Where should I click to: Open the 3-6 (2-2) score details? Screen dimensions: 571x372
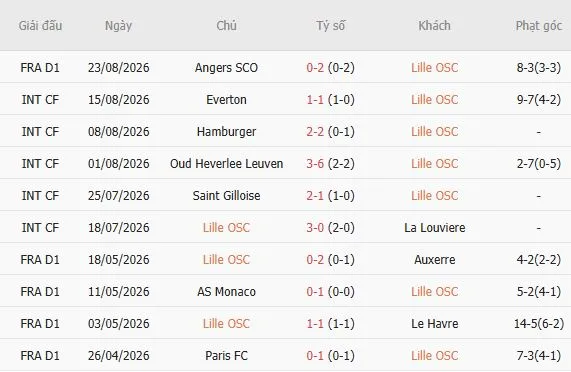330,164
